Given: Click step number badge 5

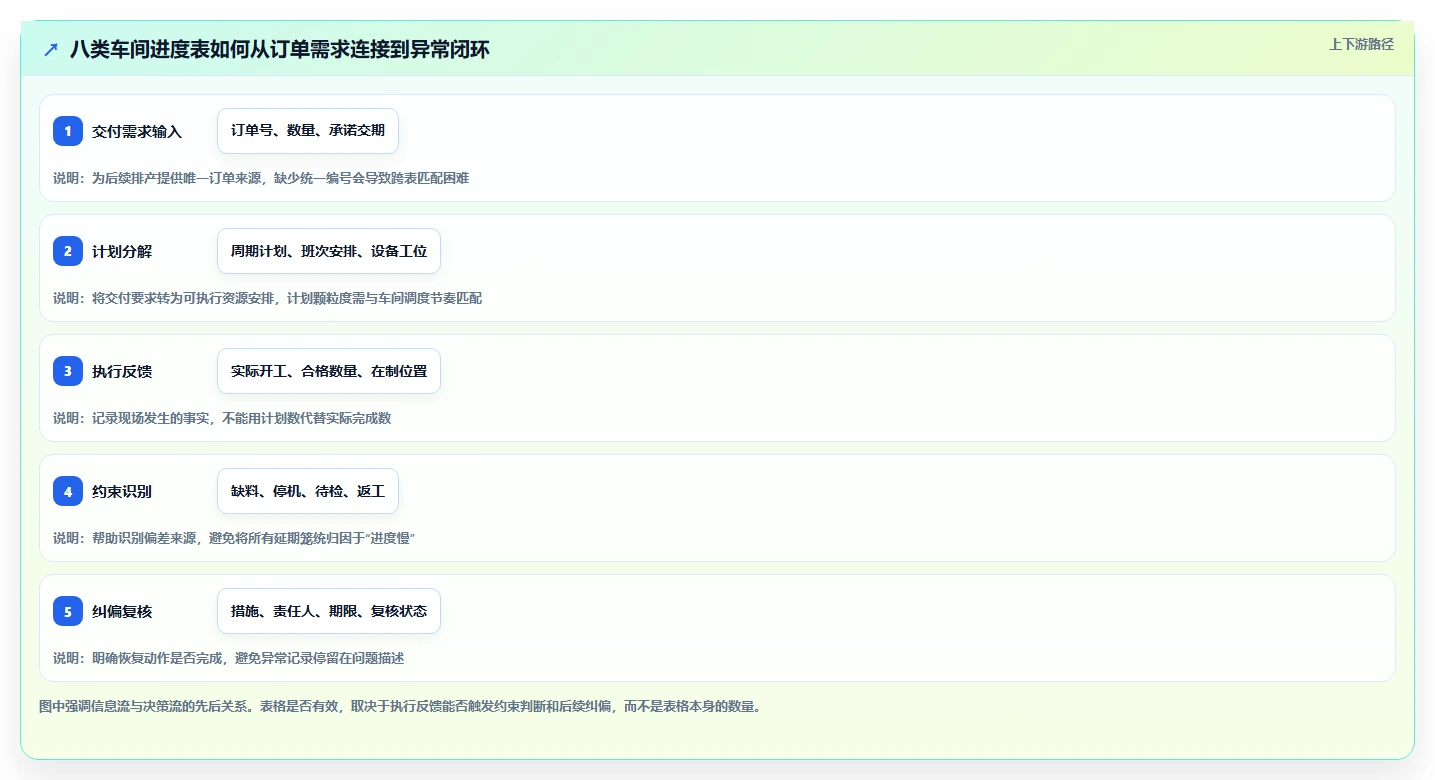Looking at the screenshot, I should [68, 611].
